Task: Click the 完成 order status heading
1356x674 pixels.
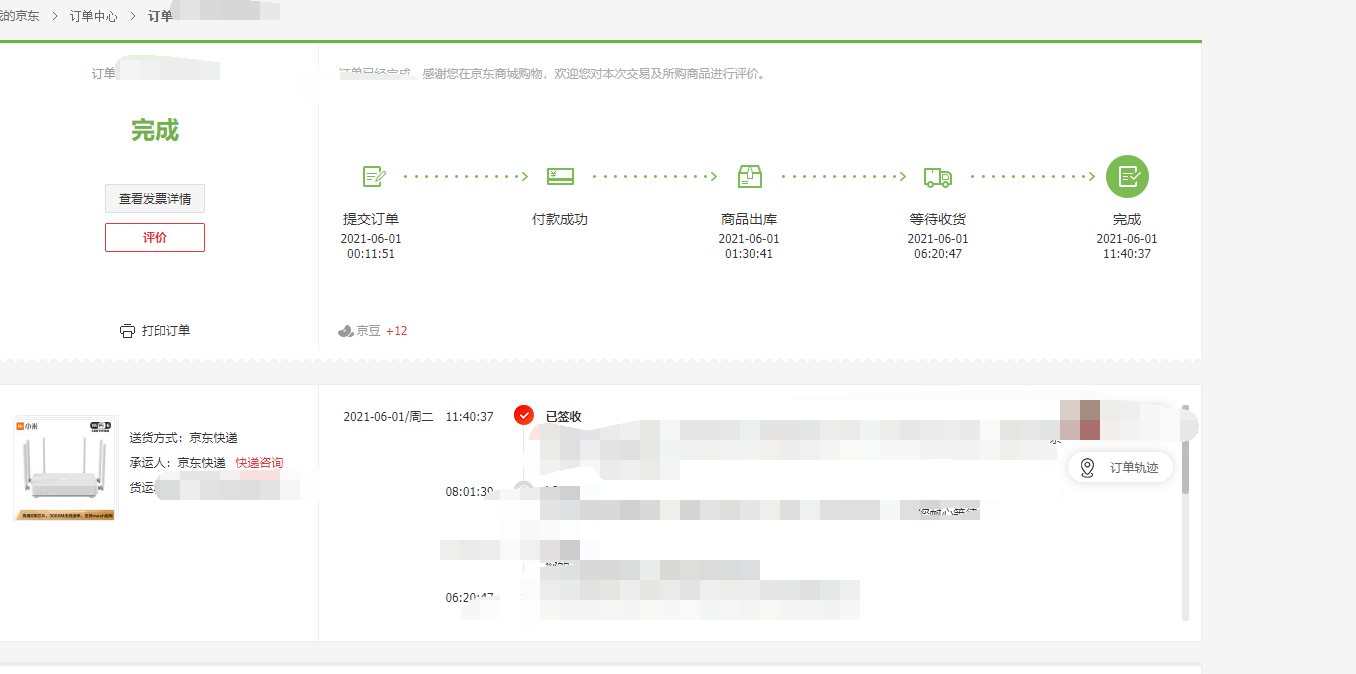Action: tap(155, 130)
